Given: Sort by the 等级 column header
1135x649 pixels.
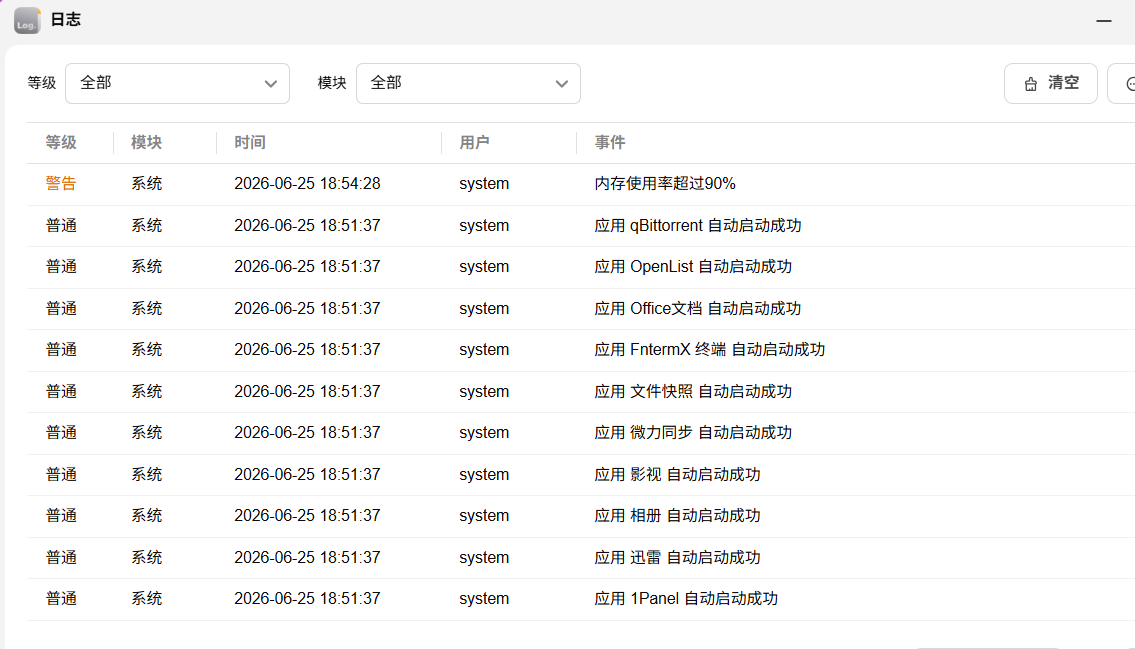Looking at the screenshot, I should click(x=61, y=143).
